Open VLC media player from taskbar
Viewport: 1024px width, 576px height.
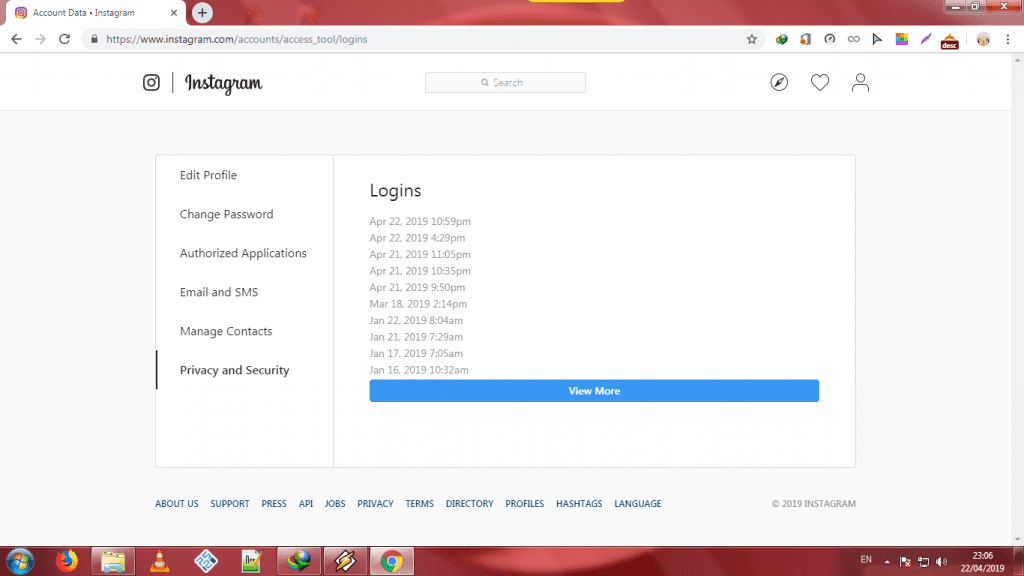(x=159, y=561)
